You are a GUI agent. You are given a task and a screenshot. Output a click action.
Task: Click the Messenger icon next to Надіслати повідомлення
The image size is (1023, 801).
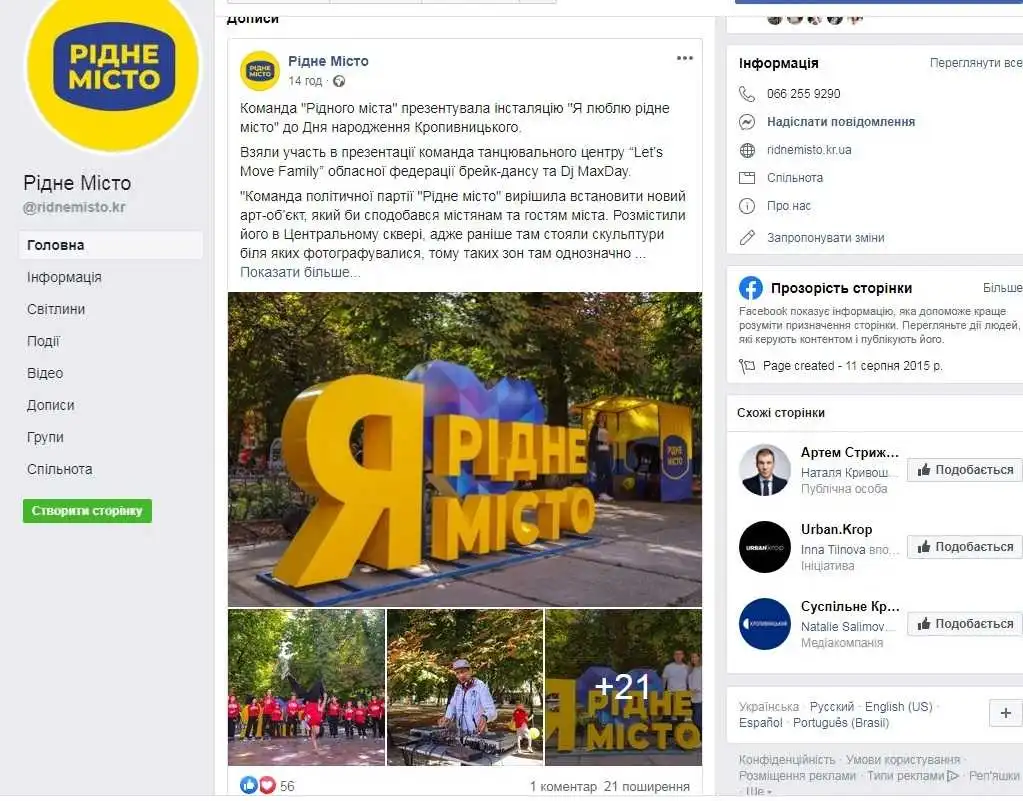747,122
